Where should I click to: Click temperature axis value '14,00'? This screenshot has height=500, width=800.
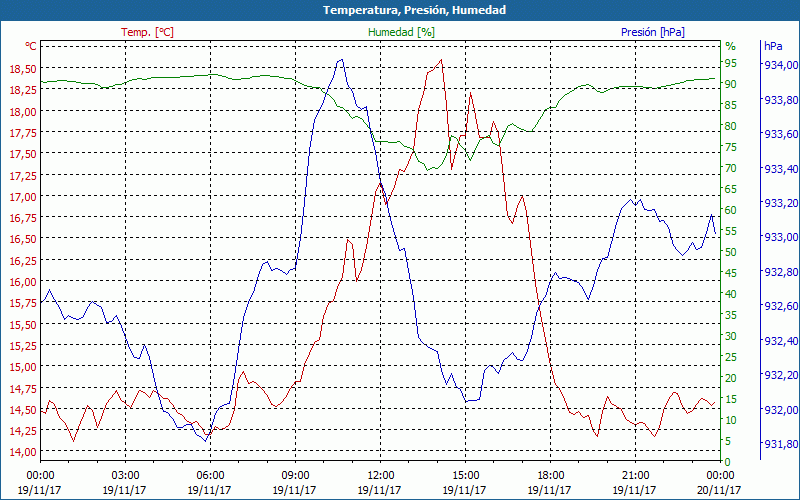22,452
